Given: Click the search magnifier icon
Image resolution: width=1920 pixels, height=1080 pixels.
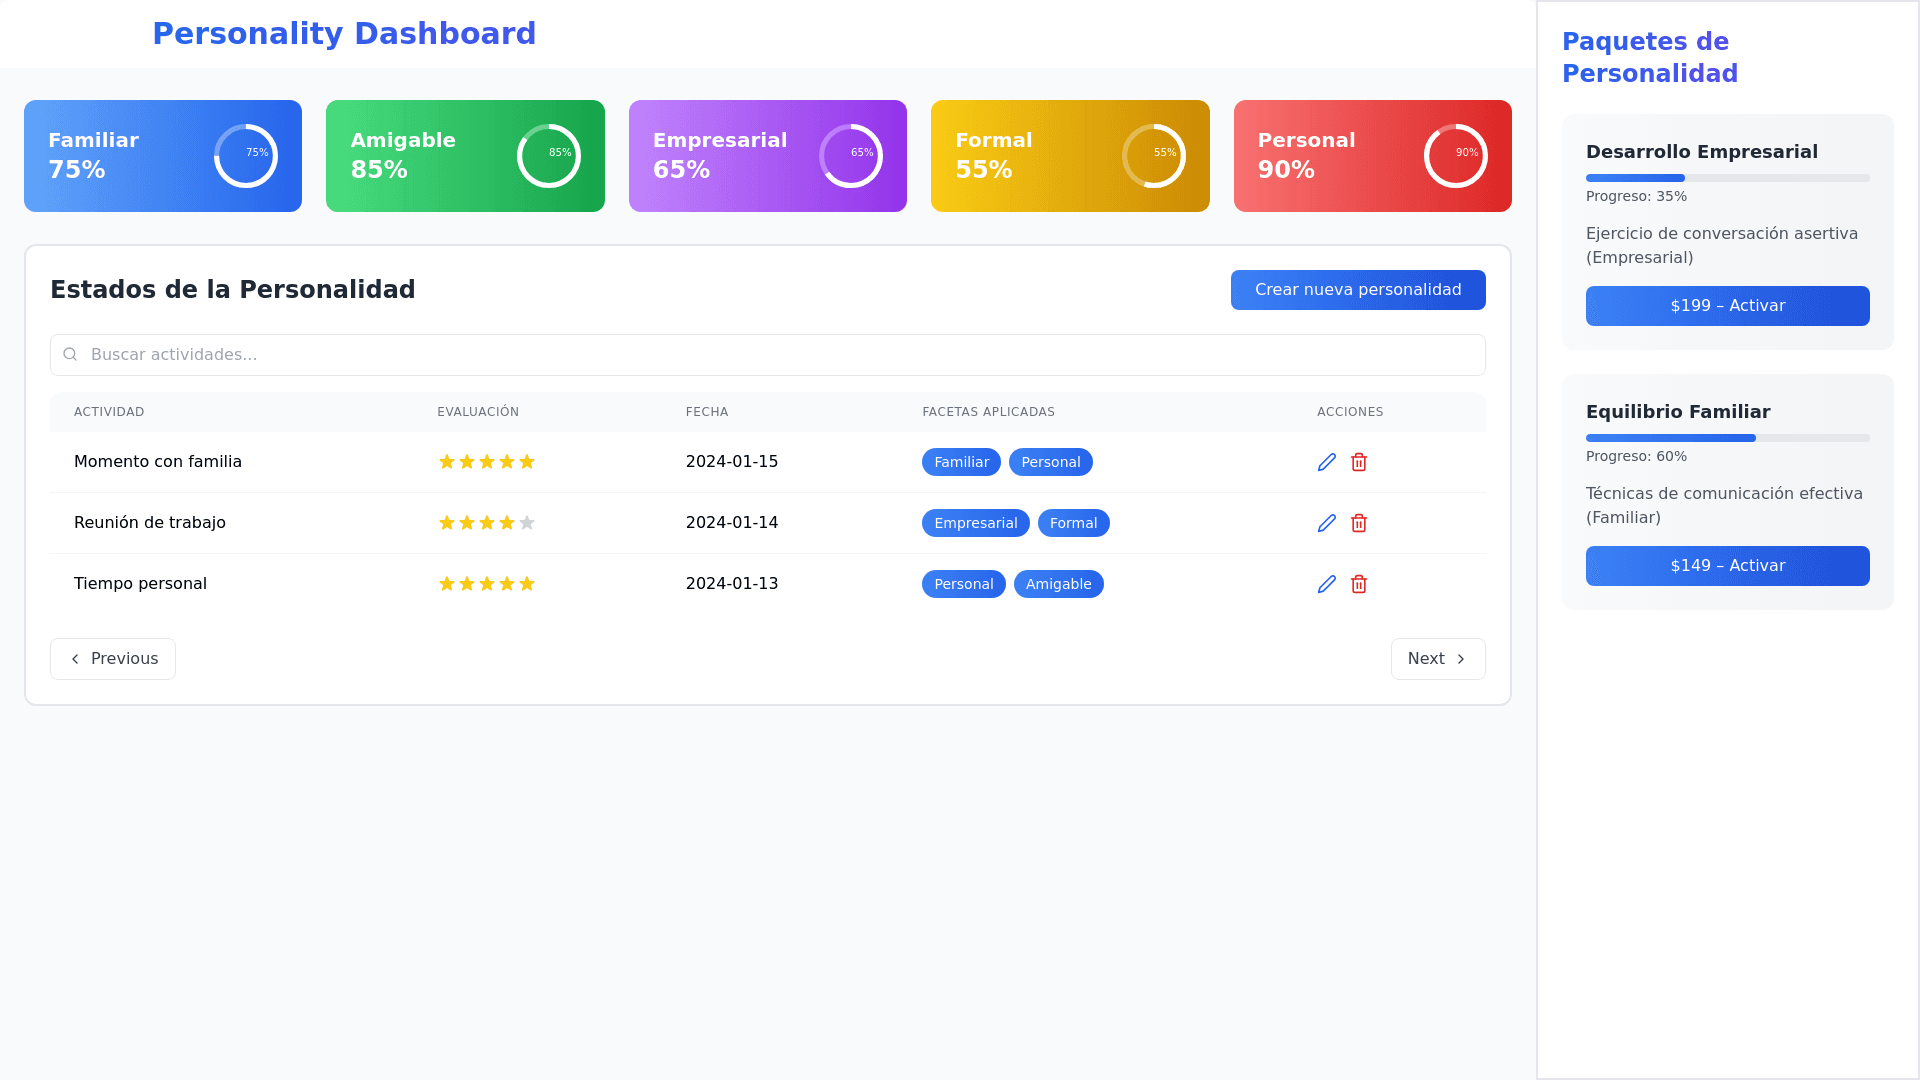Looking at the screenshot, I should point(70,355).
